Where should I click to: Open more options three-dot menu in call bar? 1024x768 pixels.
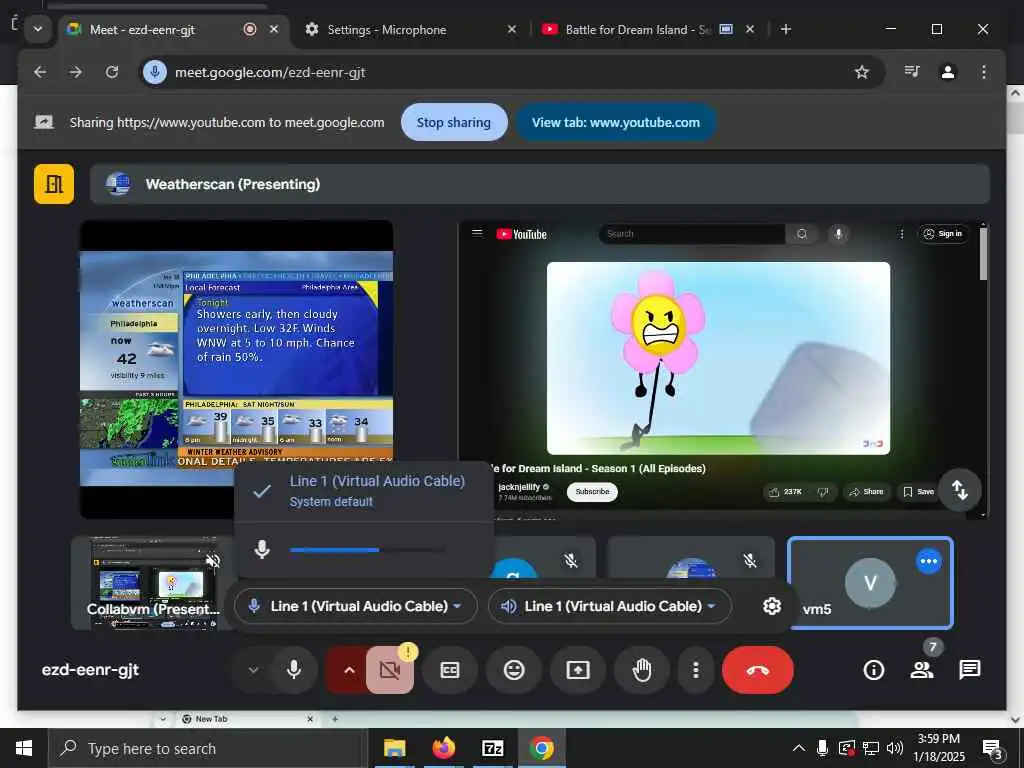tap(696, 670)
